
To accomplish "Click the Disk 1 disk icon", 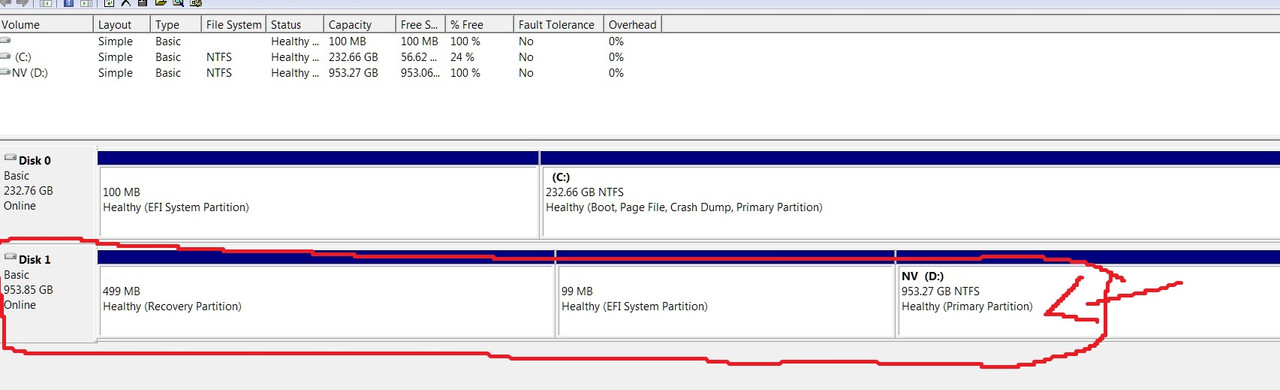I will 10,258.
